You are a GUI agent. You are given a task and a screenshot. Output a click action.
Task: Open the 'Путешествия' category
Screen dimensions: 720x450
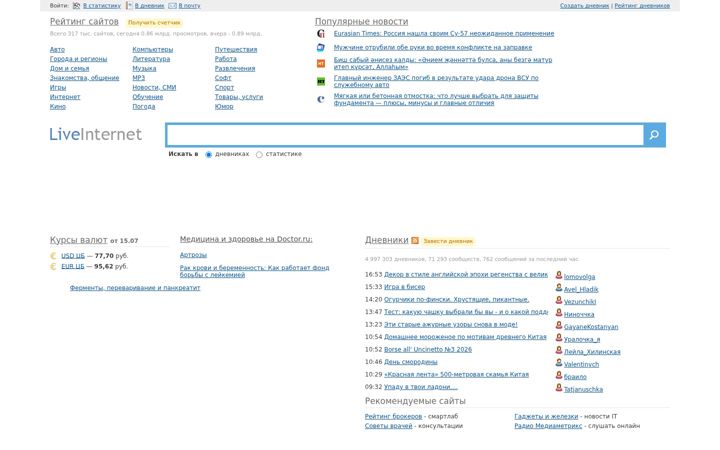click(236, 50)
